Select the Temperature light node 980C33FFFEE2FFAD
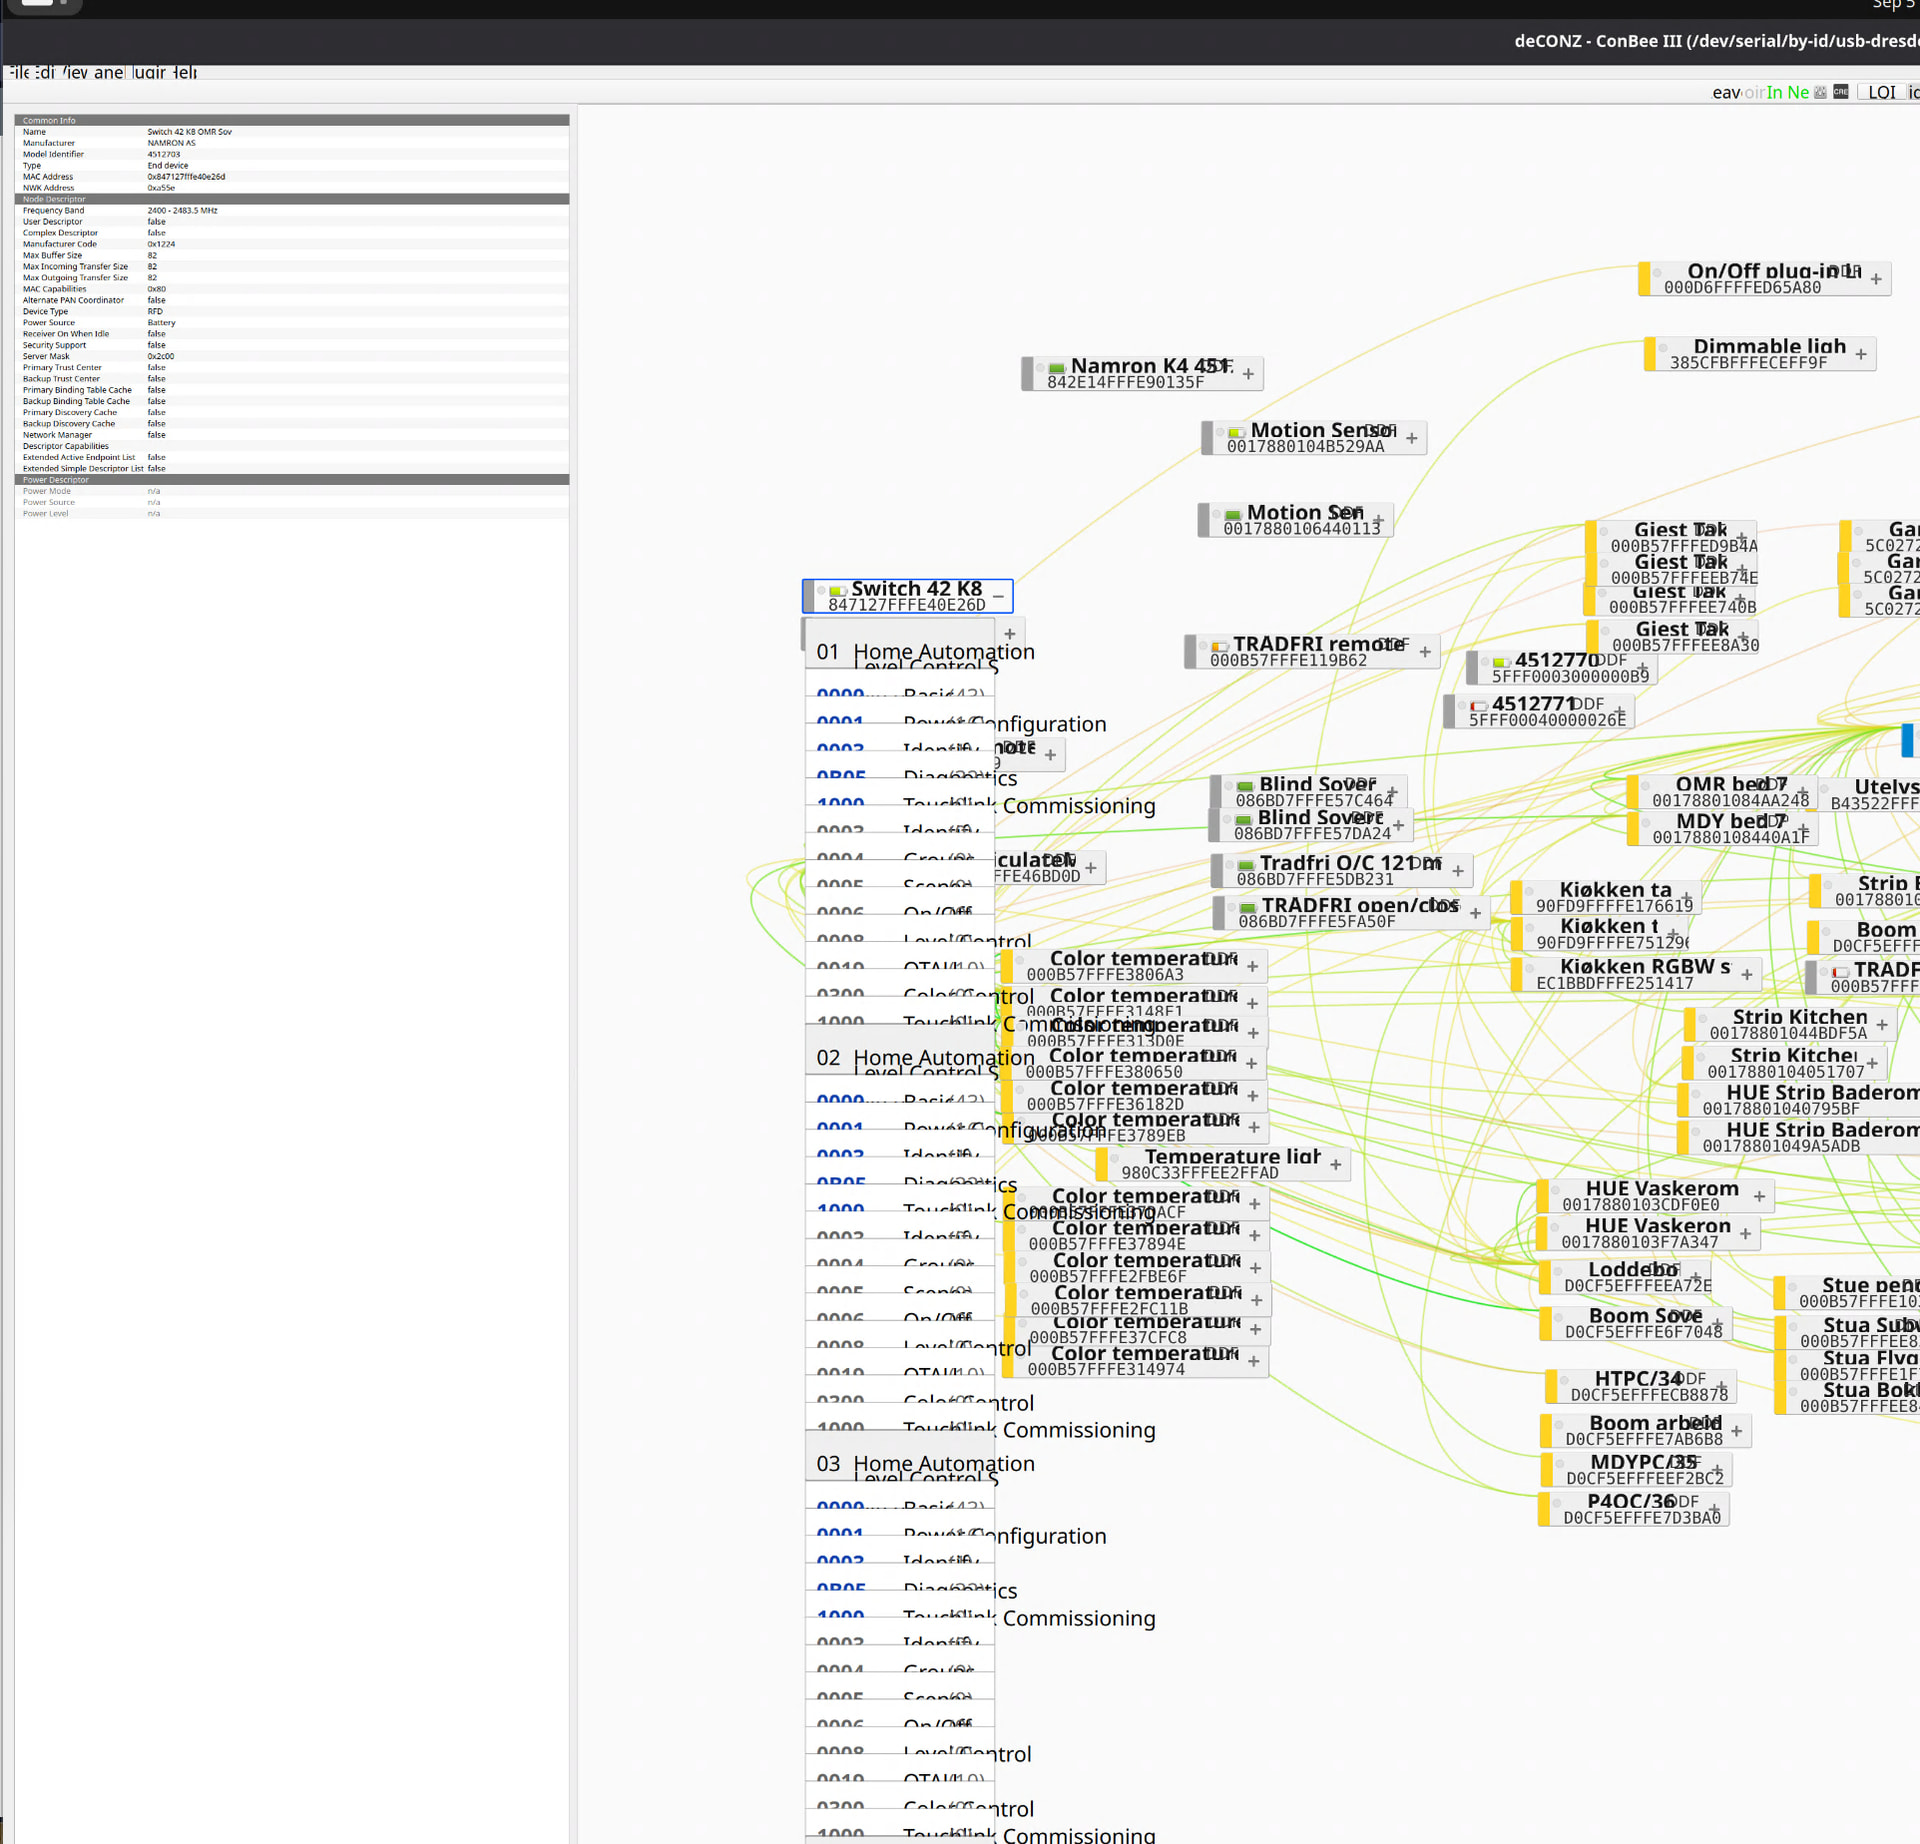The width and height of the screenshot is (1920, 1844). pyautogui.click(x=1223, y=1164)
